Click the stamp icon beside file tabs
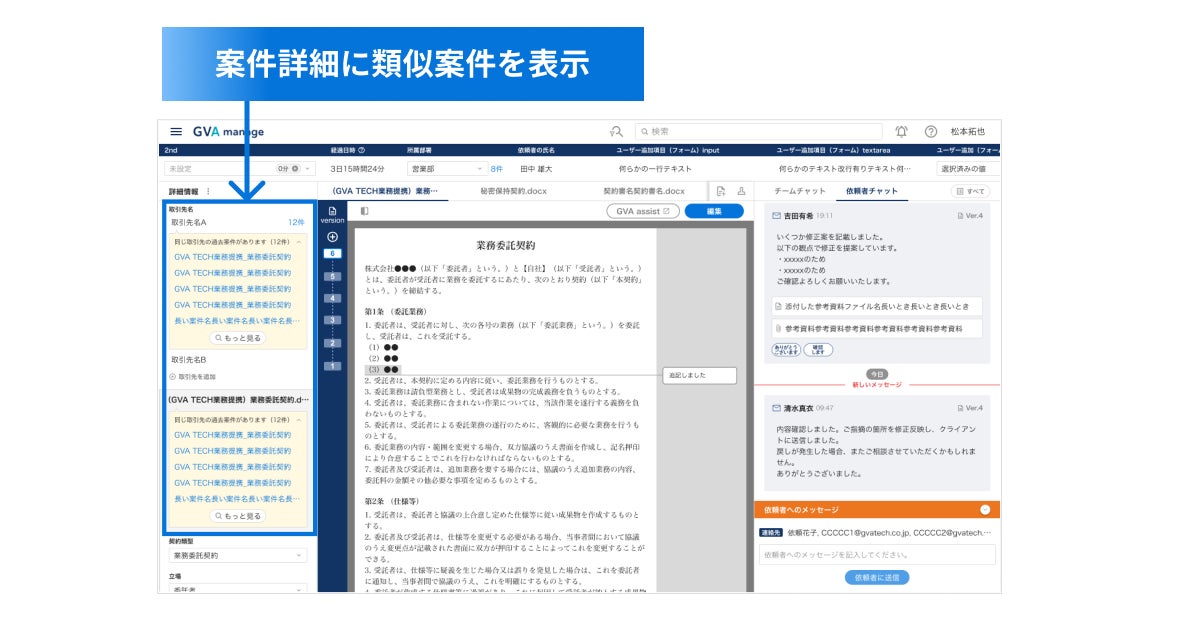 (x=741, y=191)
